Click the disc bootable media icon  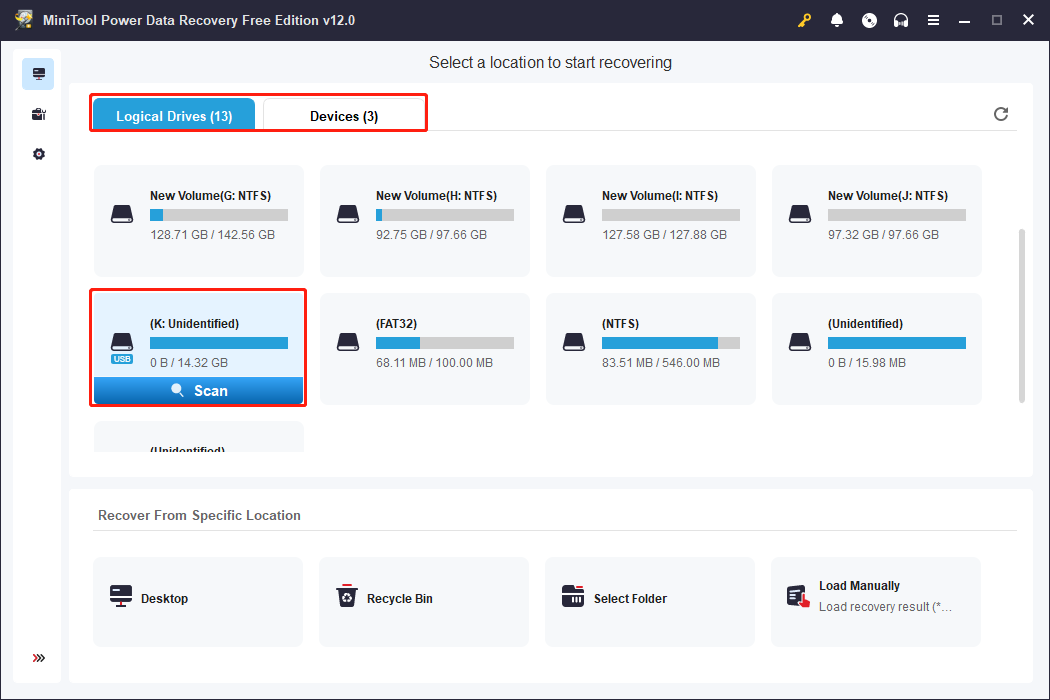point(869,20)
